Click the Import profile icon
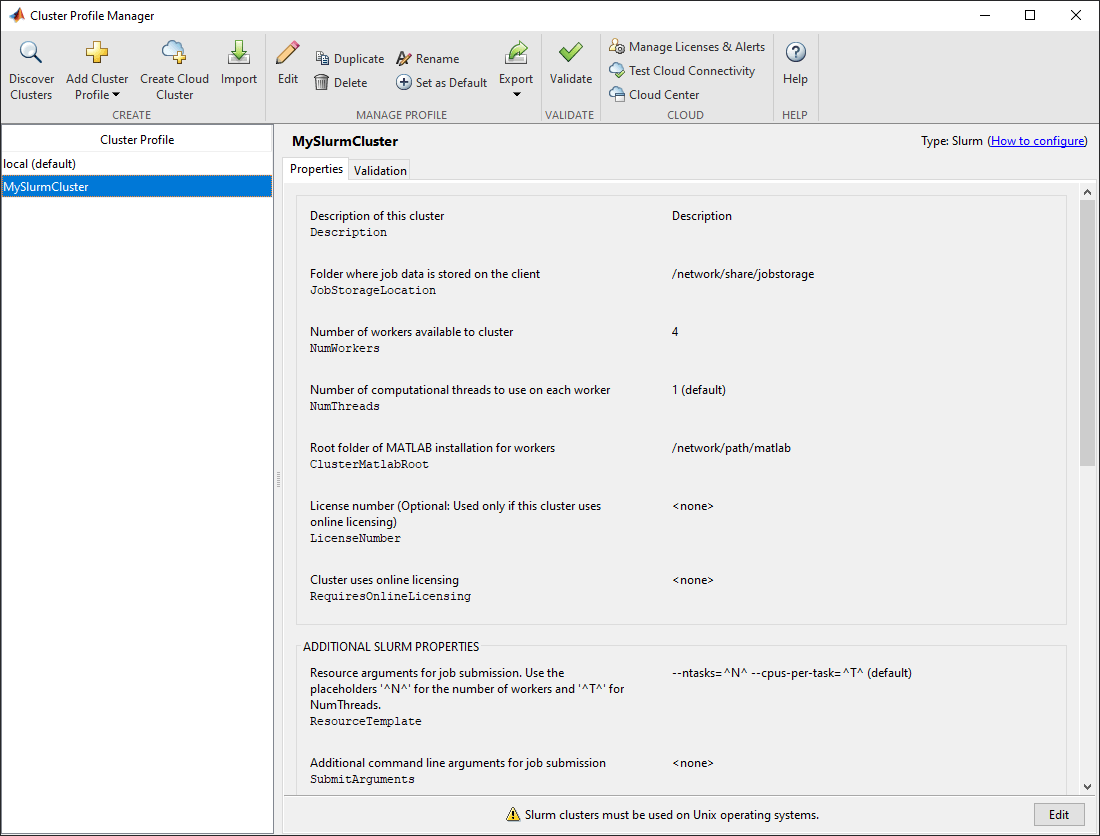The height and width of the screenshot is (836, 1100). (x=239, y=52)
